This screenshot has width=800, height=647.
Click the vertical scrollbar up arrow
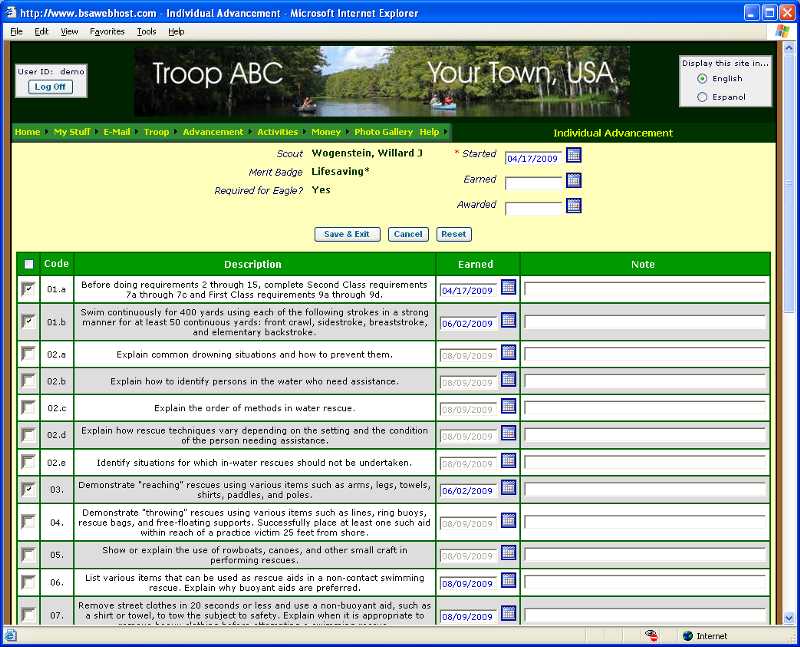pos(789,48)
